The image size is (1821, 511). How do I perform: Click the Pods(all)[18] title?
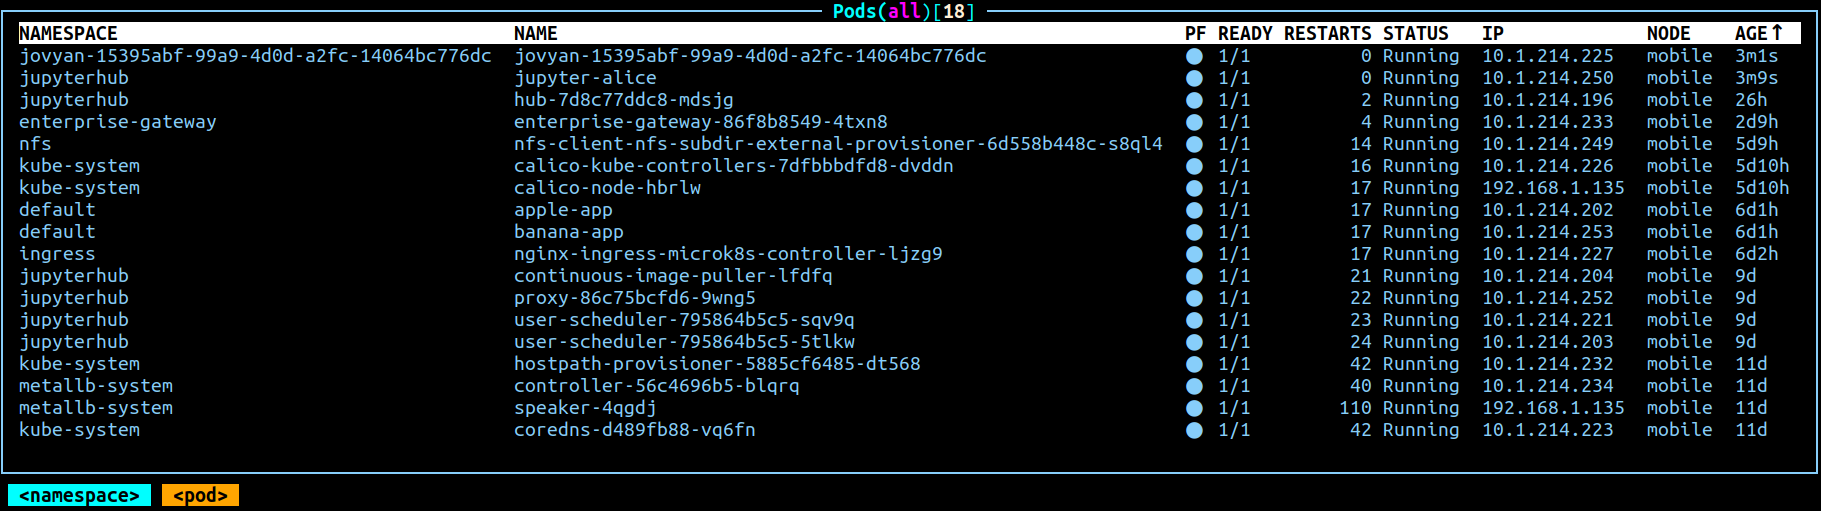(903, 11)
